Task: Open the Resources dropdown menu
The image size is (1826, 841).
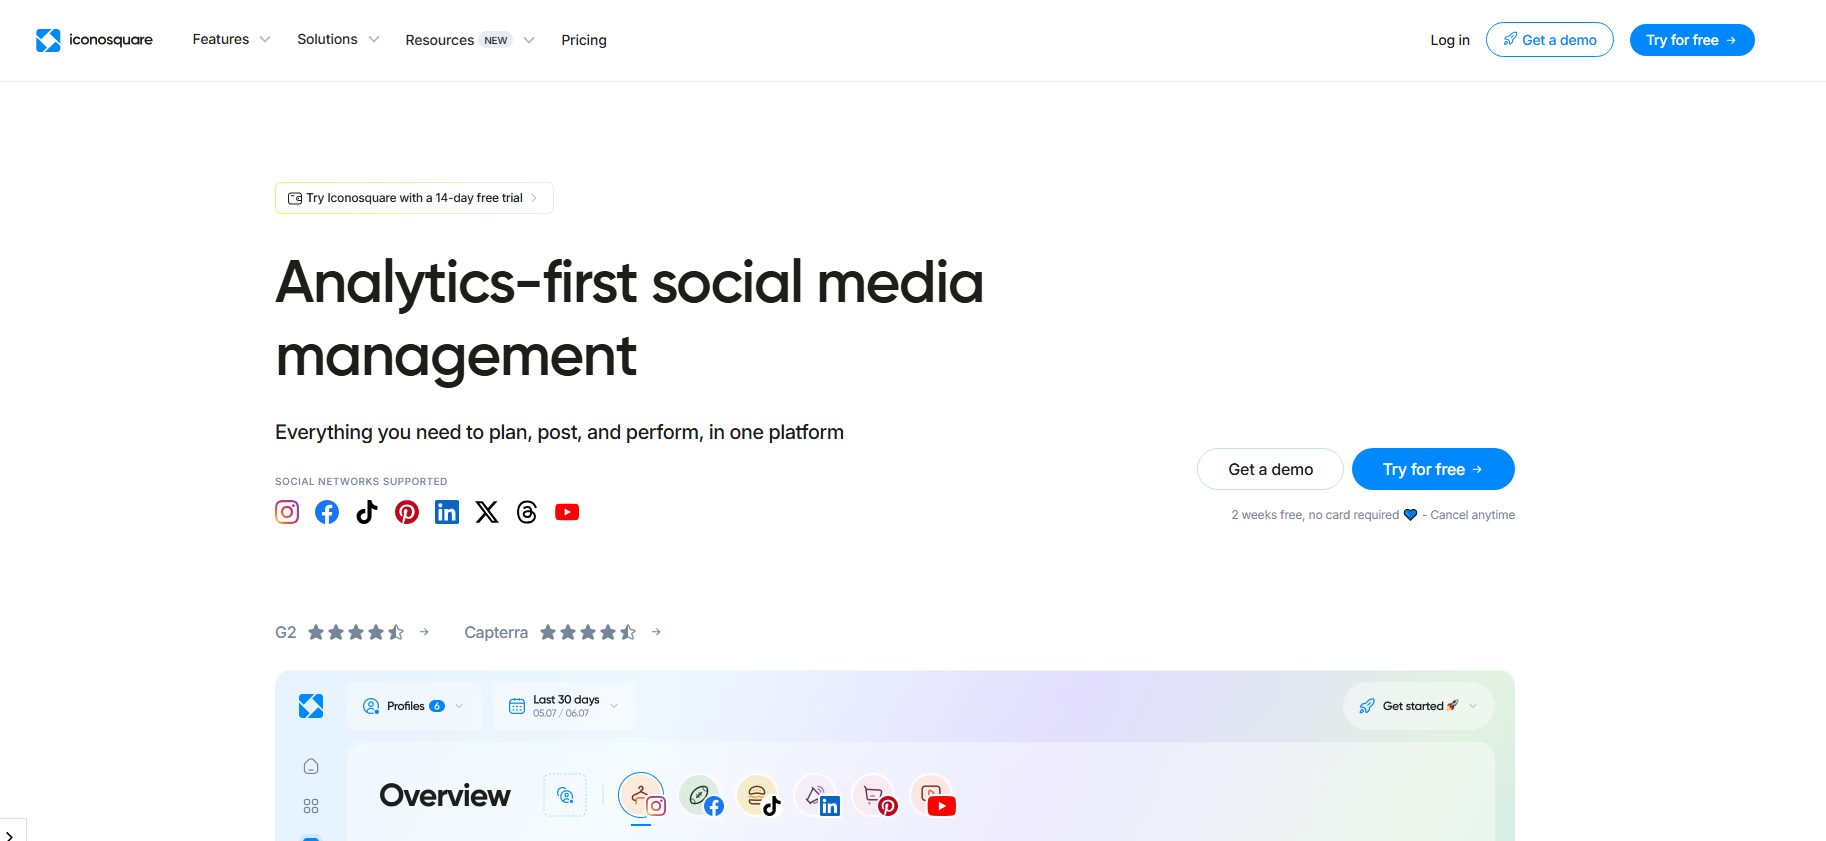Action: point(469,40)
